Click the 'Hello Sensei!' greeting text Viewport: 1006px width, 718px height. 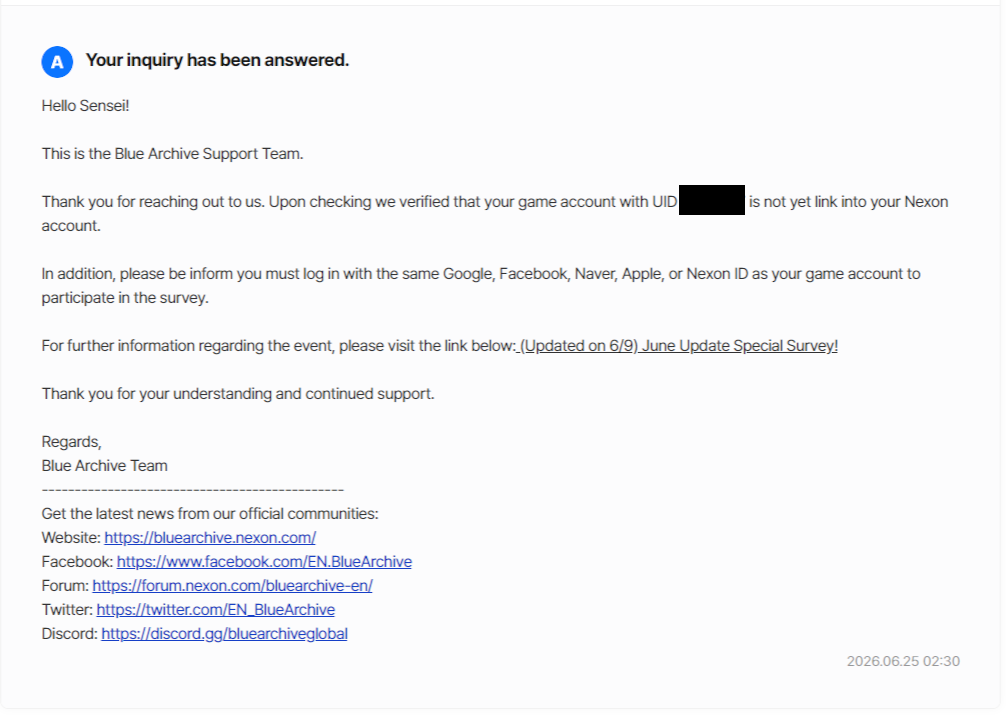(85, 106)
